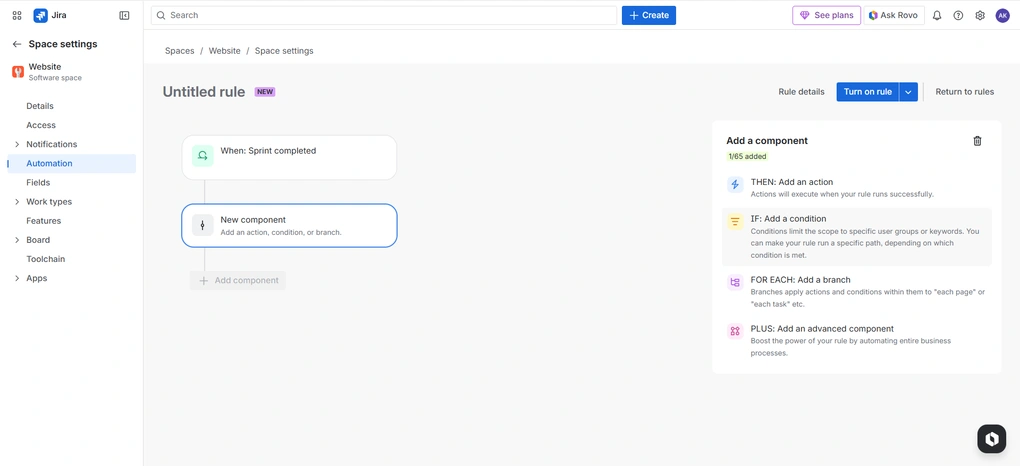Click Add component button below the rule
The height and width of the screenshot is (466, 1020).
pyautogui.click(x=238, y=281)
